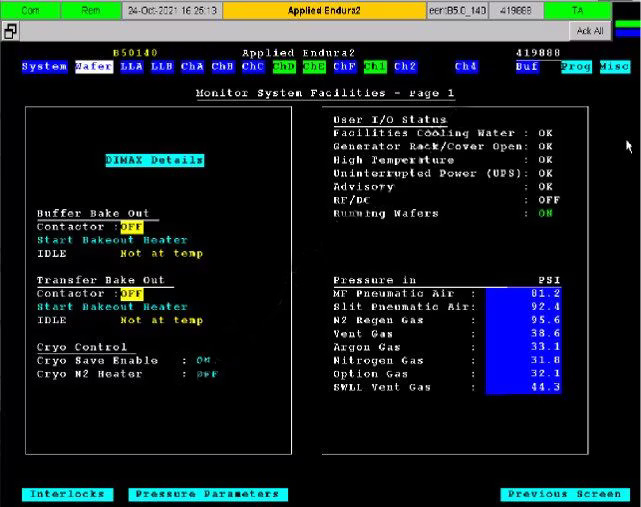Open the Interlocks screen
Viewport: 641px width, 507px height.
pyautogui.click(x=67, y=494)
